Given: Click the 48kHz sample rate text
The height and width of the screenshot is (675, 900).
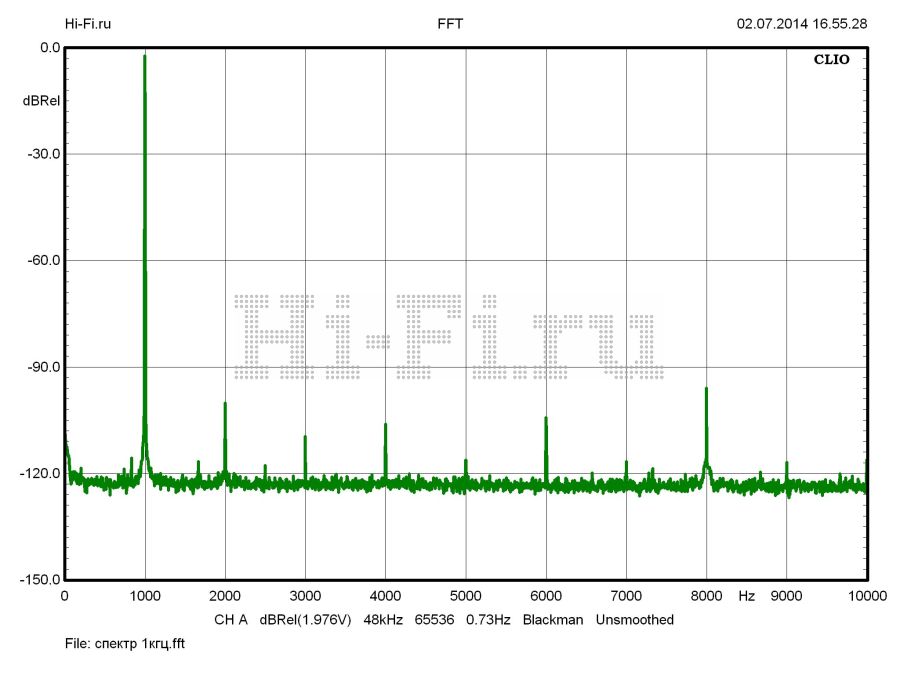Looking at the screenshot, I should click(x=383, y=620).
